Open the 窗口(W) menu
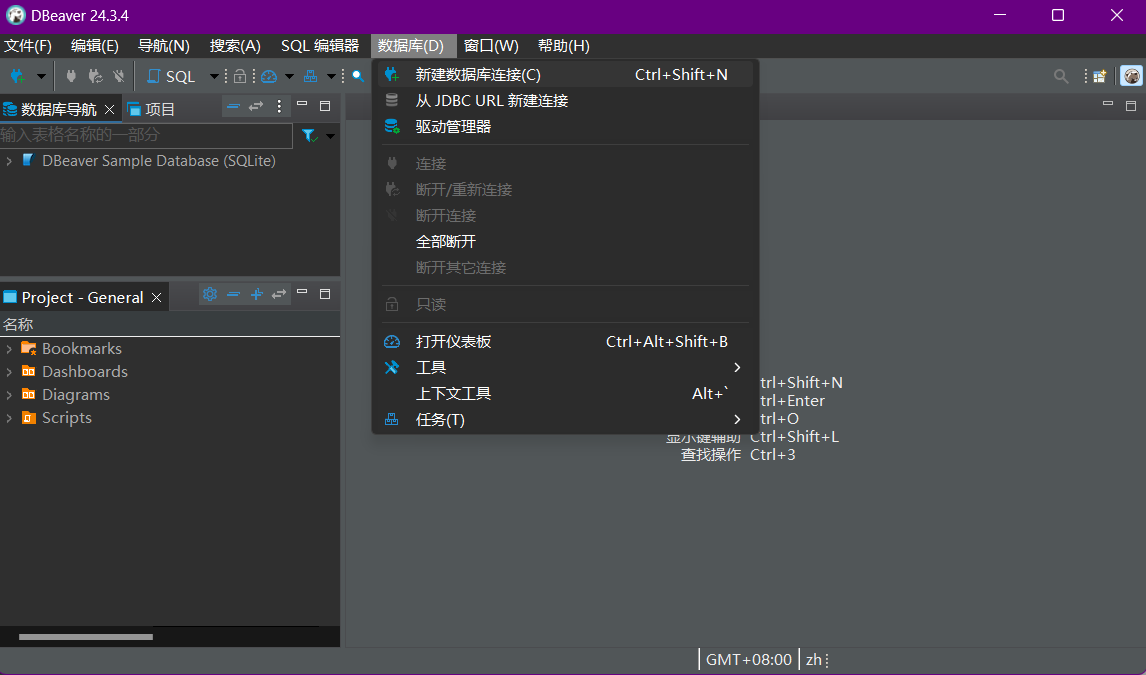Viewport: 1146px width, 675px height. point(491,46)
